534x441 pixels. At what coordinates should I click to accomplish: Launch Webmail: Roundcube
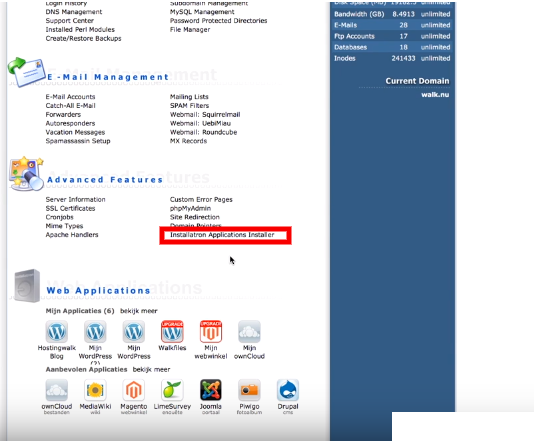coord(203,132)
